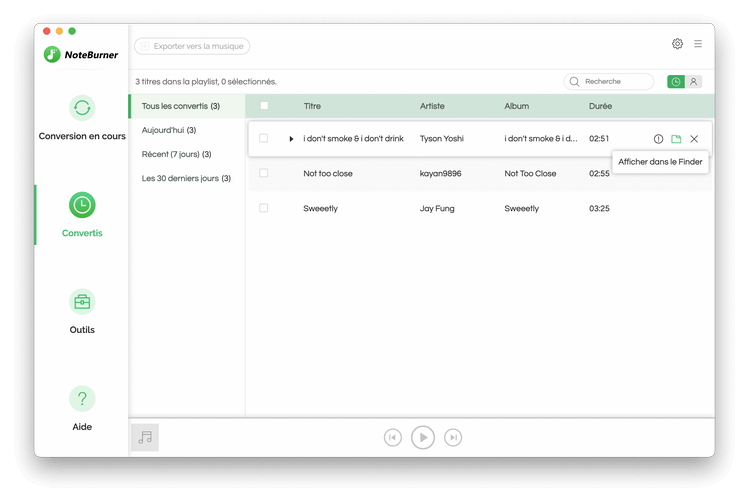749x502 pixels.
Task: Open the Aide question mark icon
Action: [x=82, y=398]
